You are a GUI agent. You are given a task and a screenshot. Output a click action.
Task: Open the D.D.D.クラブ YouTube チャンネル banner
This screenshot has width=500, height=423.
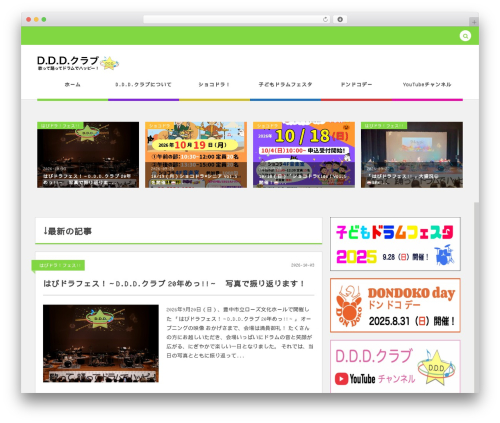tap(395, 366)
